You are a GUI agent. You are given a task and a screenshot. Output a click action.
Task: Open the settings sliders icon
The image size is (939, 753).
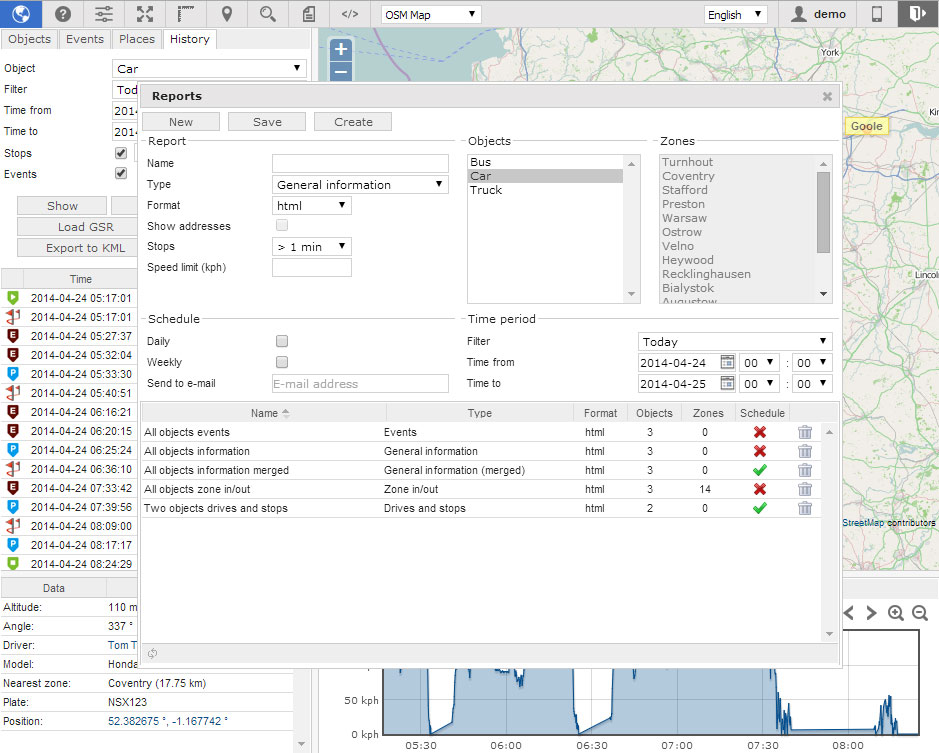pos(104,14)
